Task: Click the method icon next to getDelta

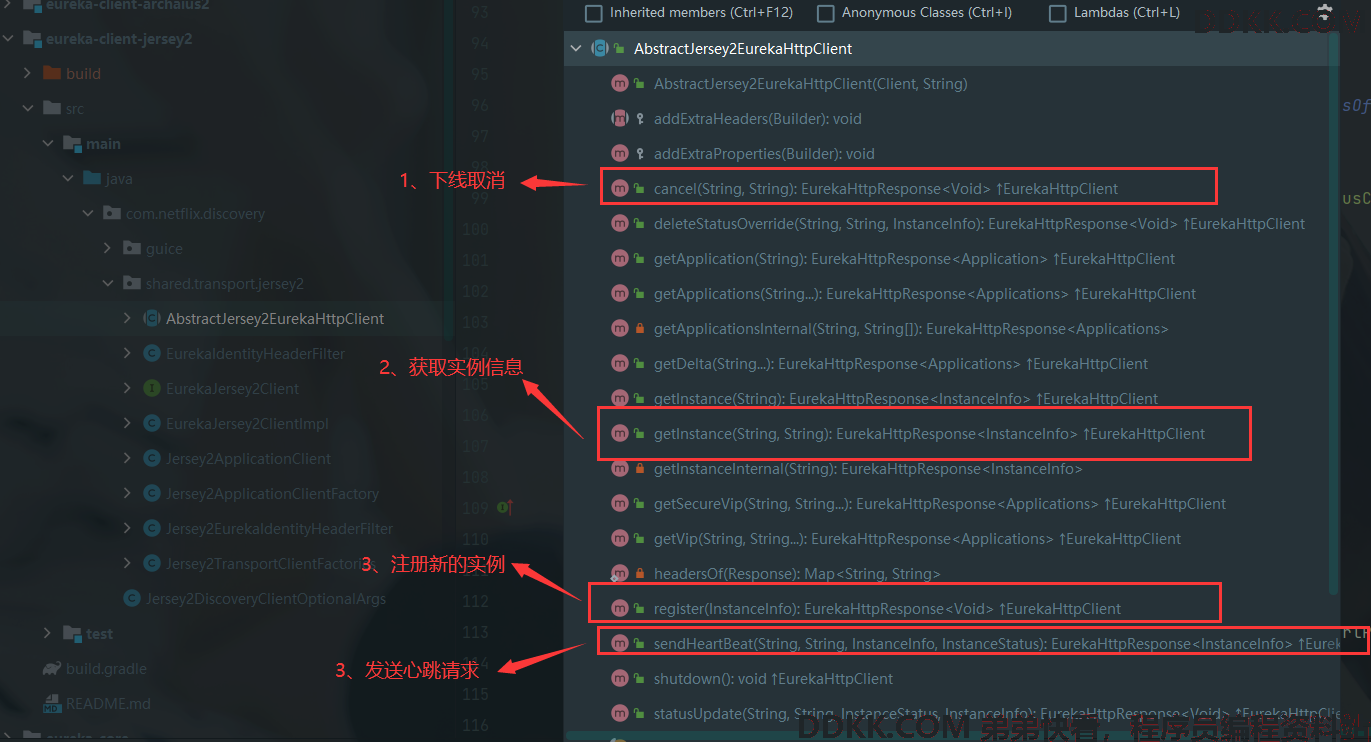Action: tap(619, 364)
